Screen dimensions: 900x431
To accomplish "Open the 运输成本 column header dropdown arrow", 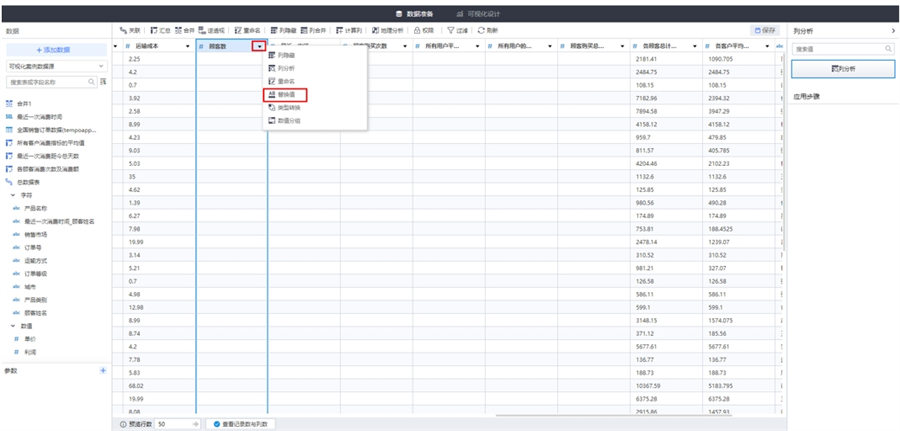I will [189, 47].
